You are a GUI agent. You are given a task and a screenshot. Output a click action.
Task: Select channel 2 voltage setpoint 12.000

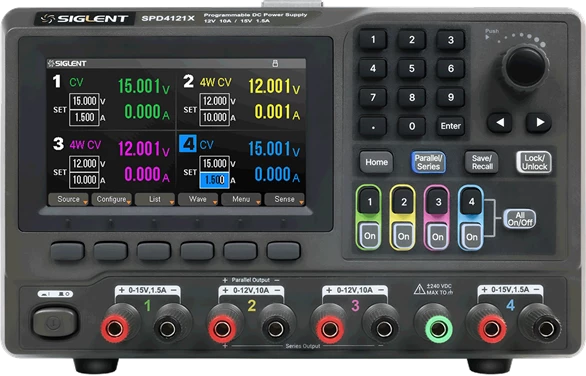tap(215, 101)
